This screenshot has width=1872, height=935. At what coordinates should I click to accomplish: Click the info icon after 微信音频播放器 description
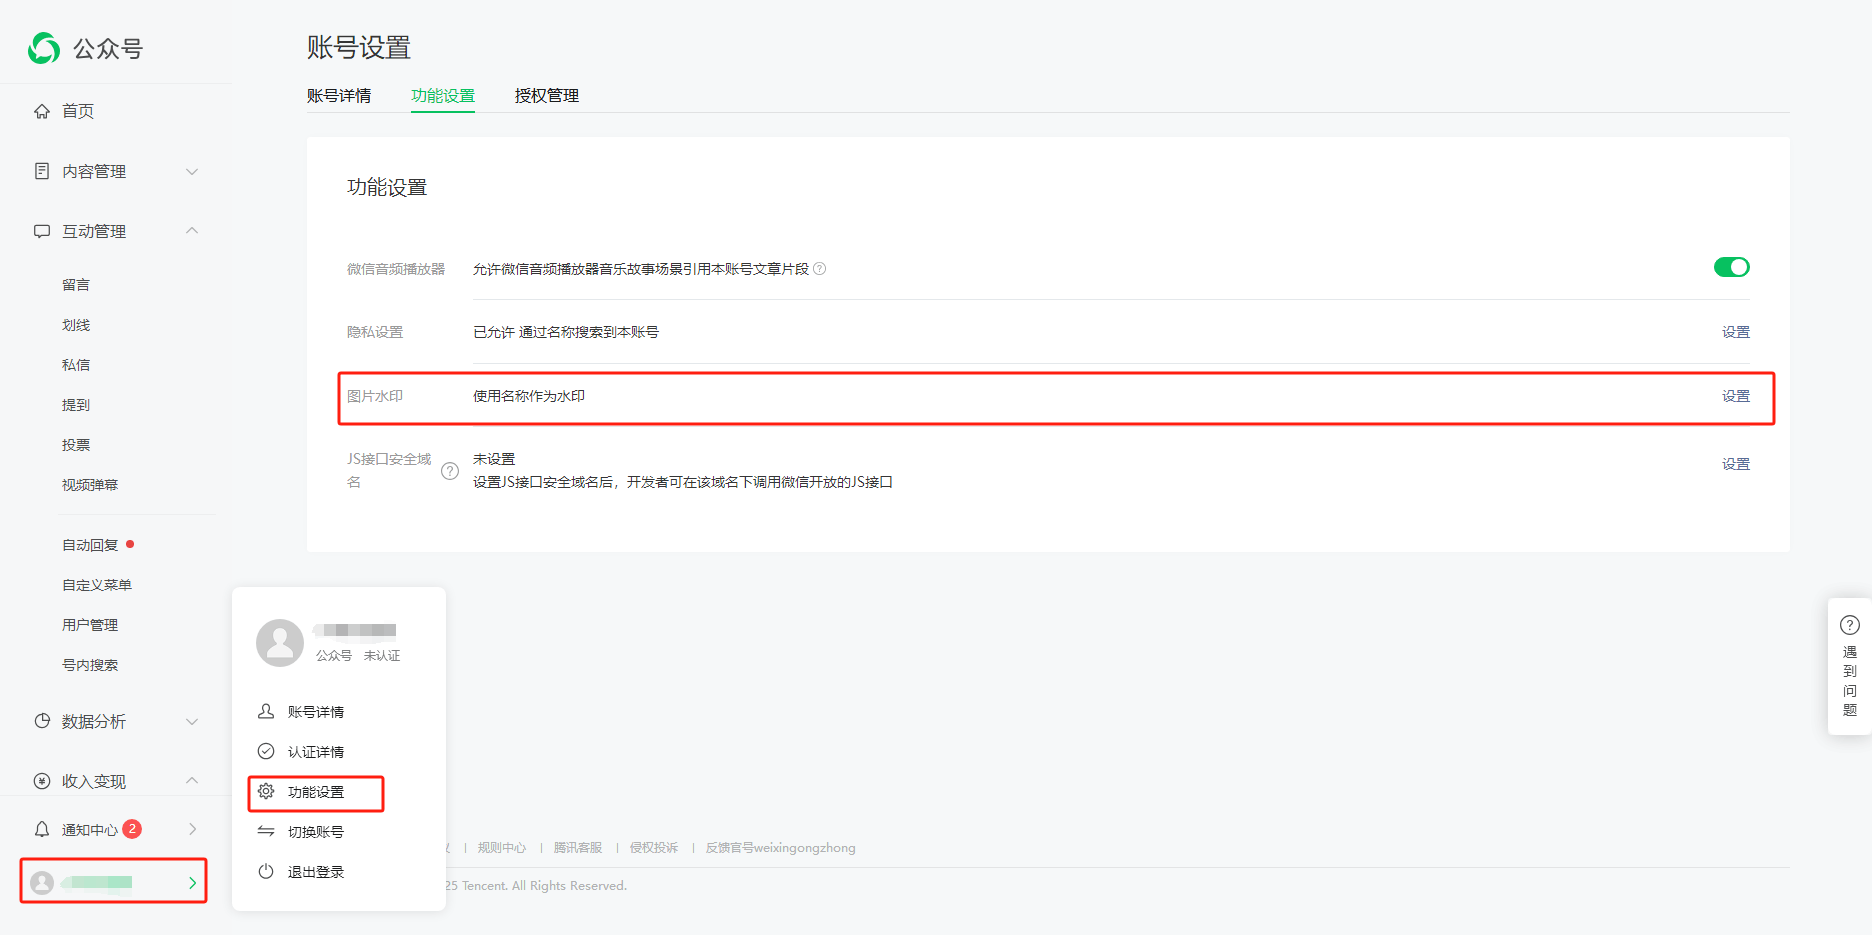[x=820, y=269]
